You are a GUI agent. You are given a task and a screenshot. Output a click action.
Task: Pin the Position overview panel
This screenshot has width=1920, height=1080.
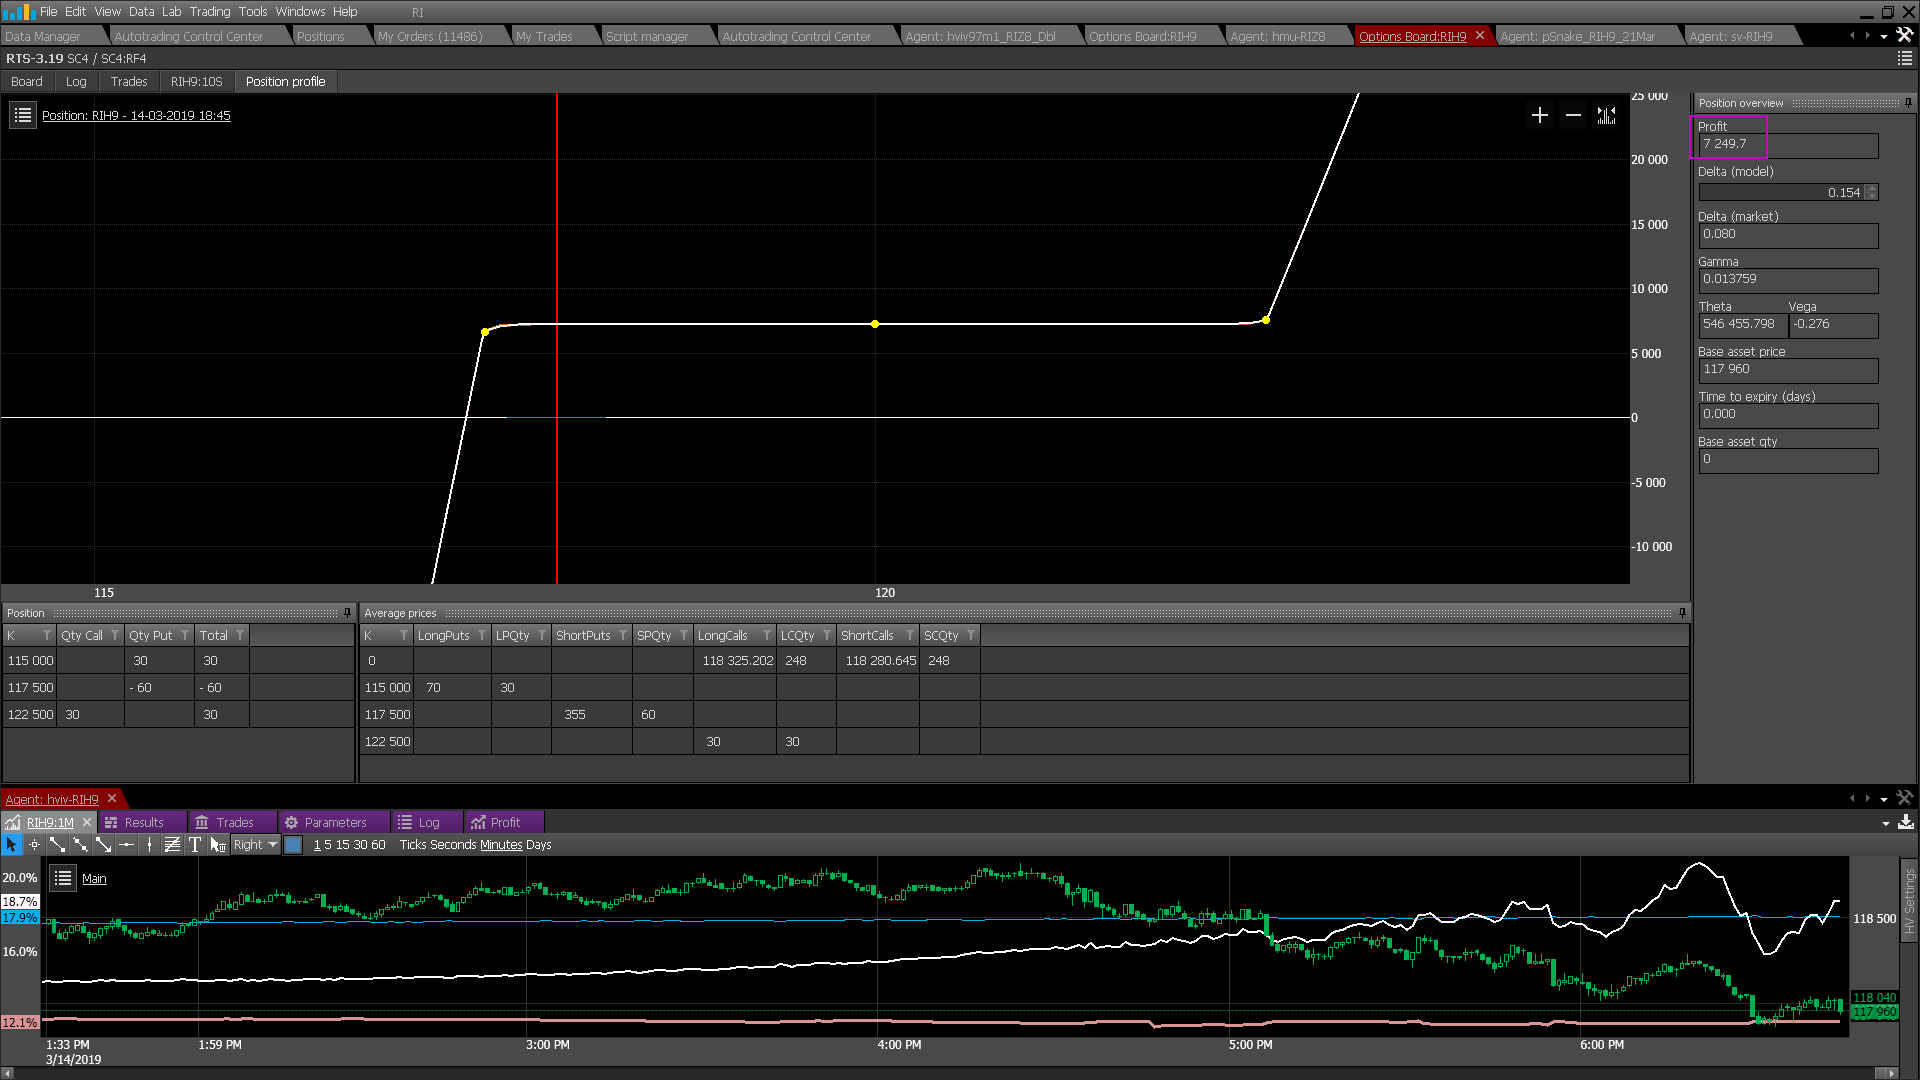tap(1908, 103)
